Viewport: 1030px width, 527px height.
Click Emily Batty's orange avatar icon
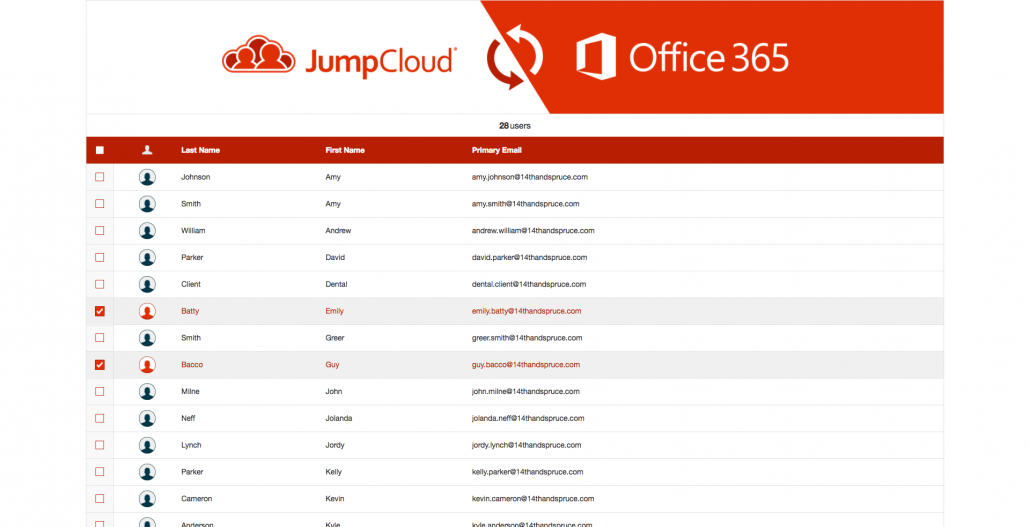click(x=147, y=311)
